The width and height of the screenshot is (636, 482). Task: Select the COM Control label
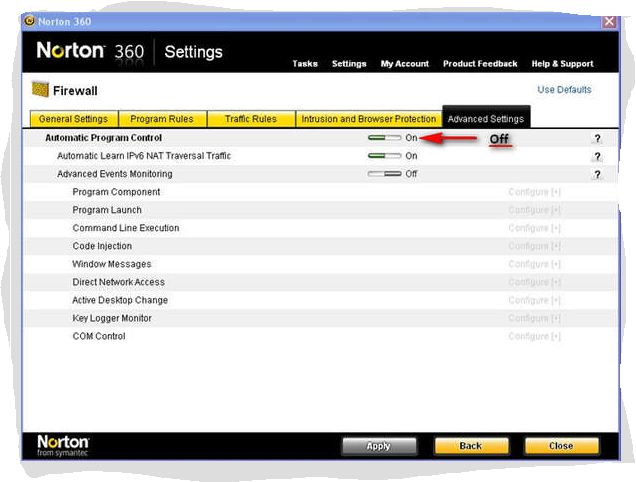pyautogui.click(x=99, y=336)
